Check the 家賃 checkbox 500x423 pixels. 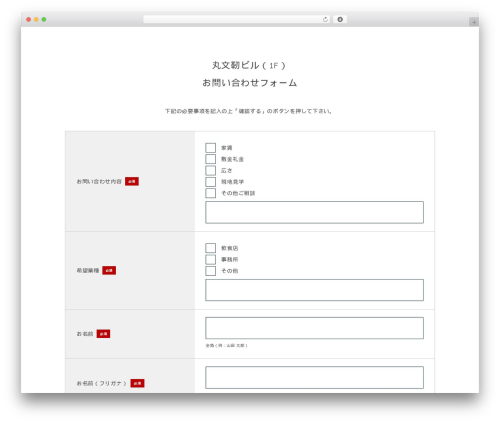click(x=210, y=148)
